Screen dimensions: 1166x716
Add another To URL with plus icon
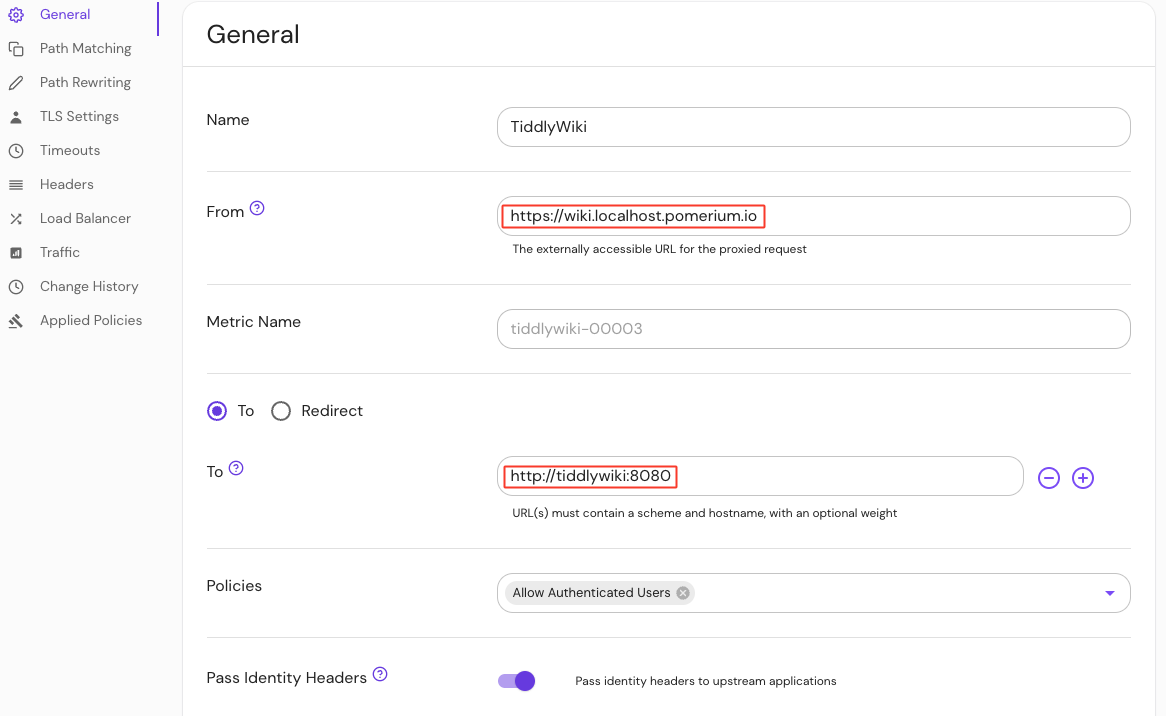[x=1083, y=478]
